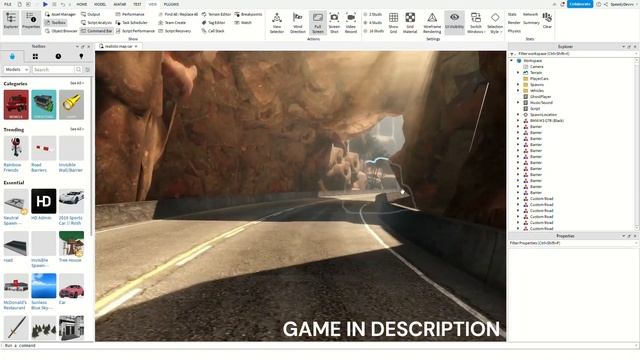Select Camera in the Explorer tree
The height and width of the screenshot is (360, 640).
tap(536, 67)
